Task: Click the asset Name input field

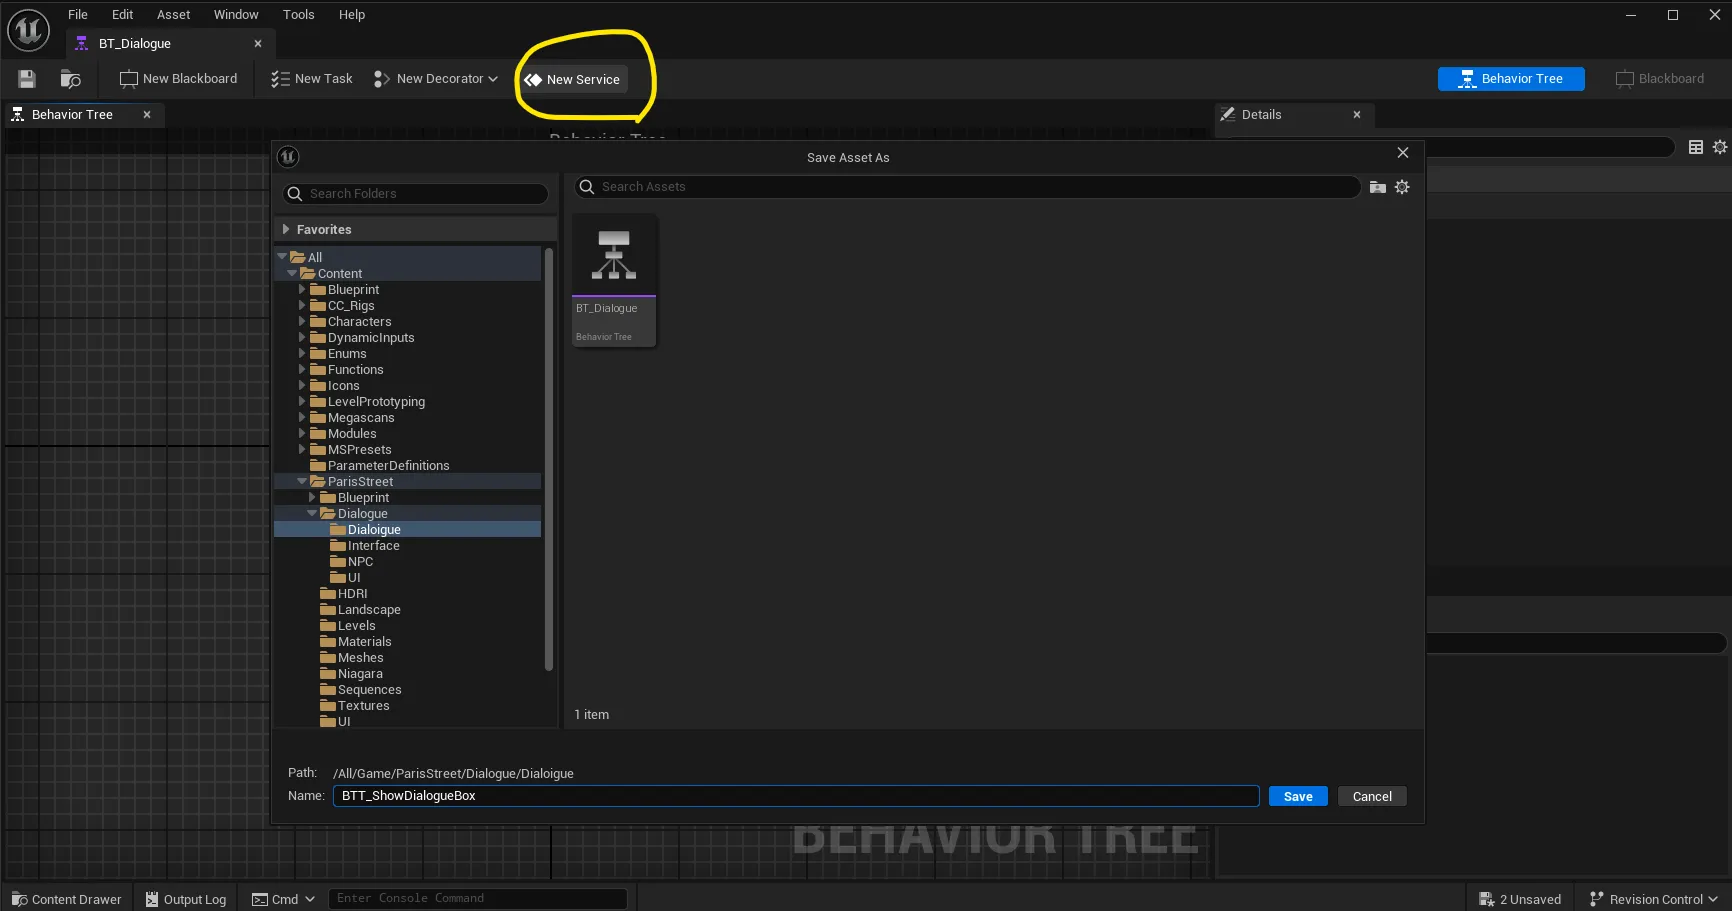Action: (795, 796)
